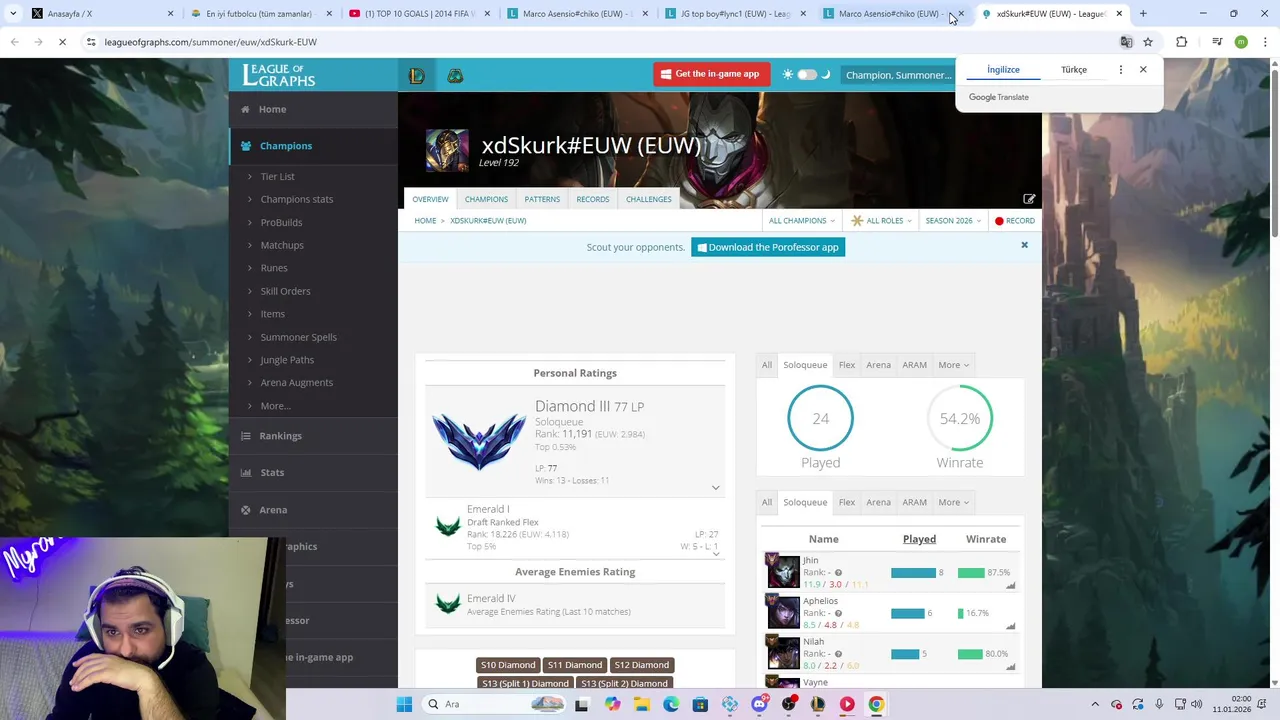Open Champions stats in the sidebar
The width and height of the screenshot is (1280, 720).
click(296, 199)
